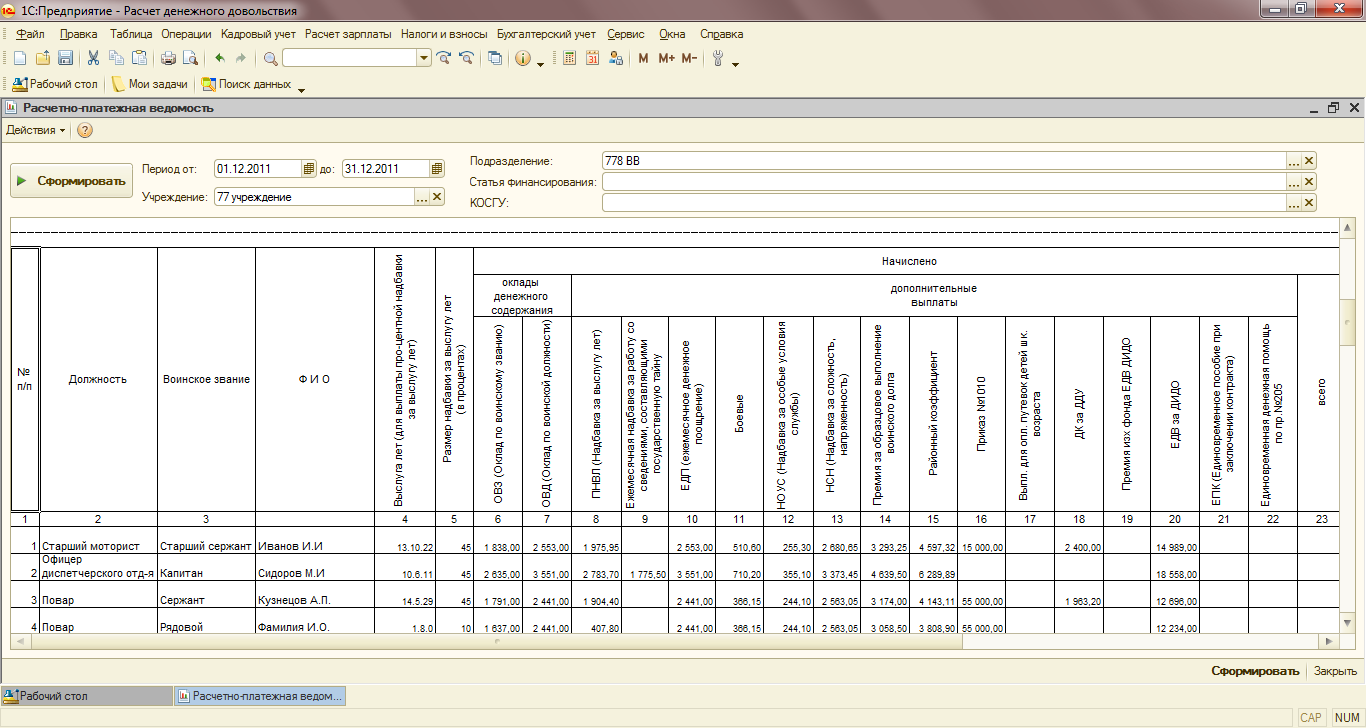Open the Таблица menu
The height and width of the screenshot is (728, 1366).
pos(131,34)
